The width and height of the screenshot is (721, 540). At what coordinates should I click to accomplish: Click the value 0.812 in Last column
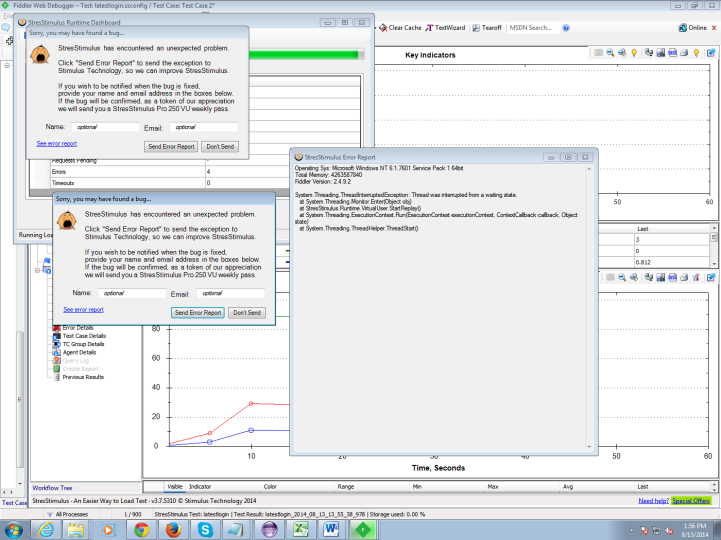643,263
